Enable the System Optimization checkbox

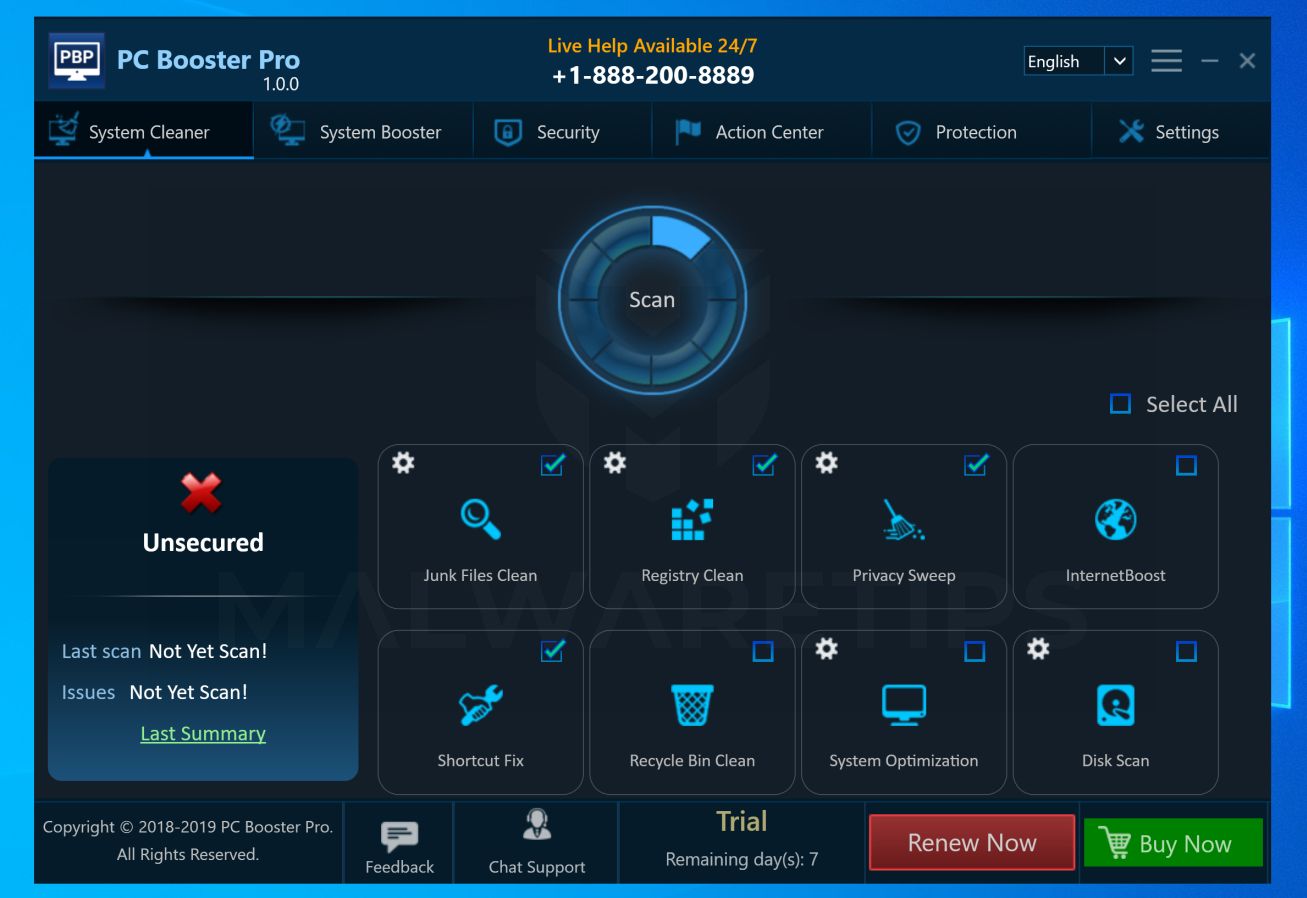click(975, 652)
